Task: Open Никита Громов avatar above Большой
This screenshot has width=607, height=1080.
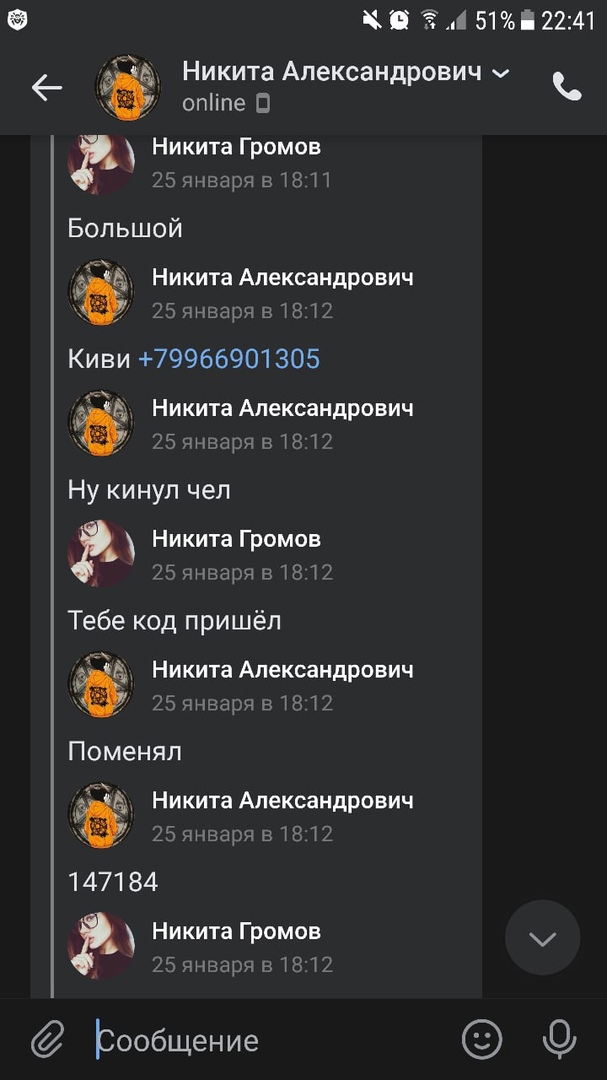Action: click(101, 163)
